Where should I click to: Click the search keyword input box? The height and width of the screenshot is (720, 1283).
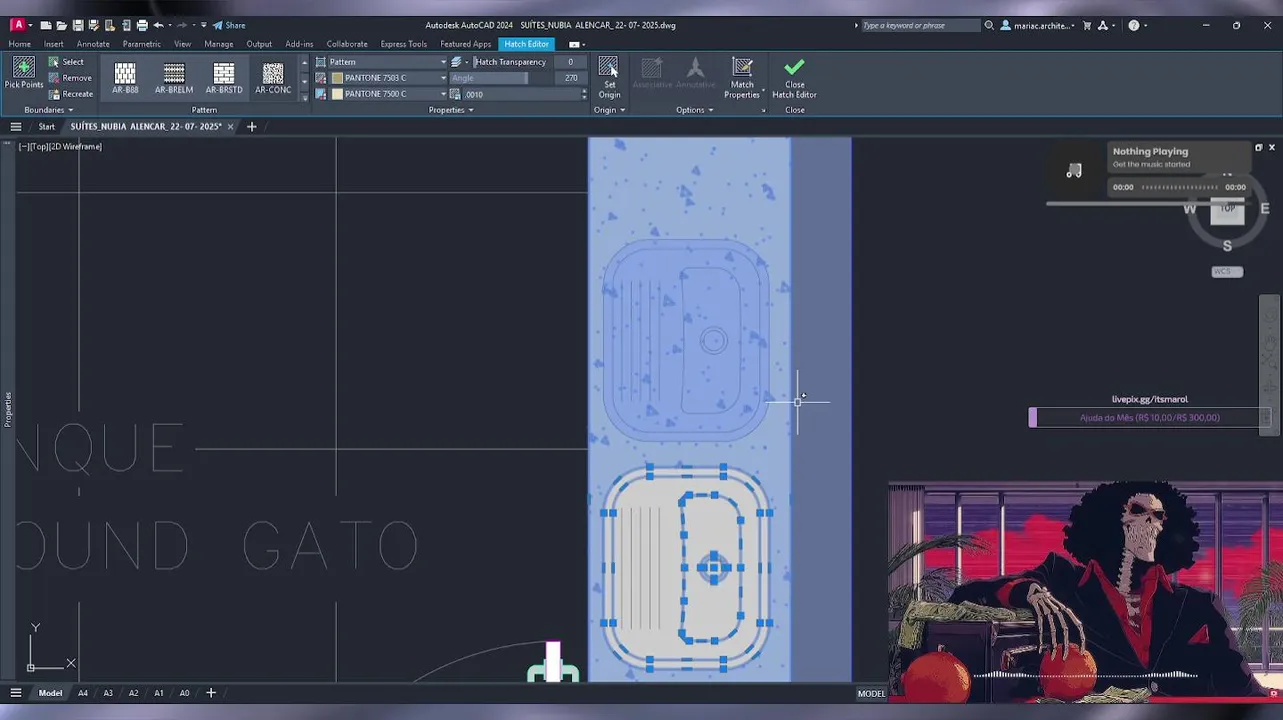point(920,25)
